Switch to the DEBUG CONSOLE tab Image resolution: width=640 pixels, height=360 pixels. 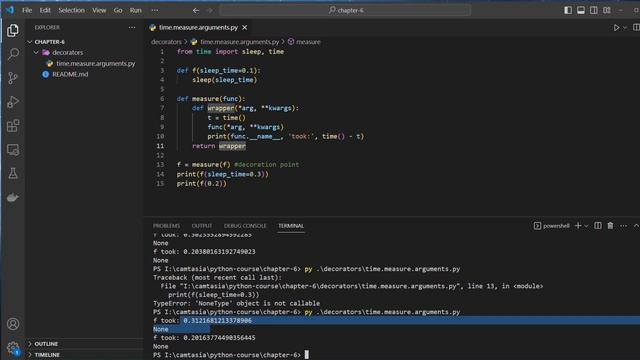click(x=245, y=226)
